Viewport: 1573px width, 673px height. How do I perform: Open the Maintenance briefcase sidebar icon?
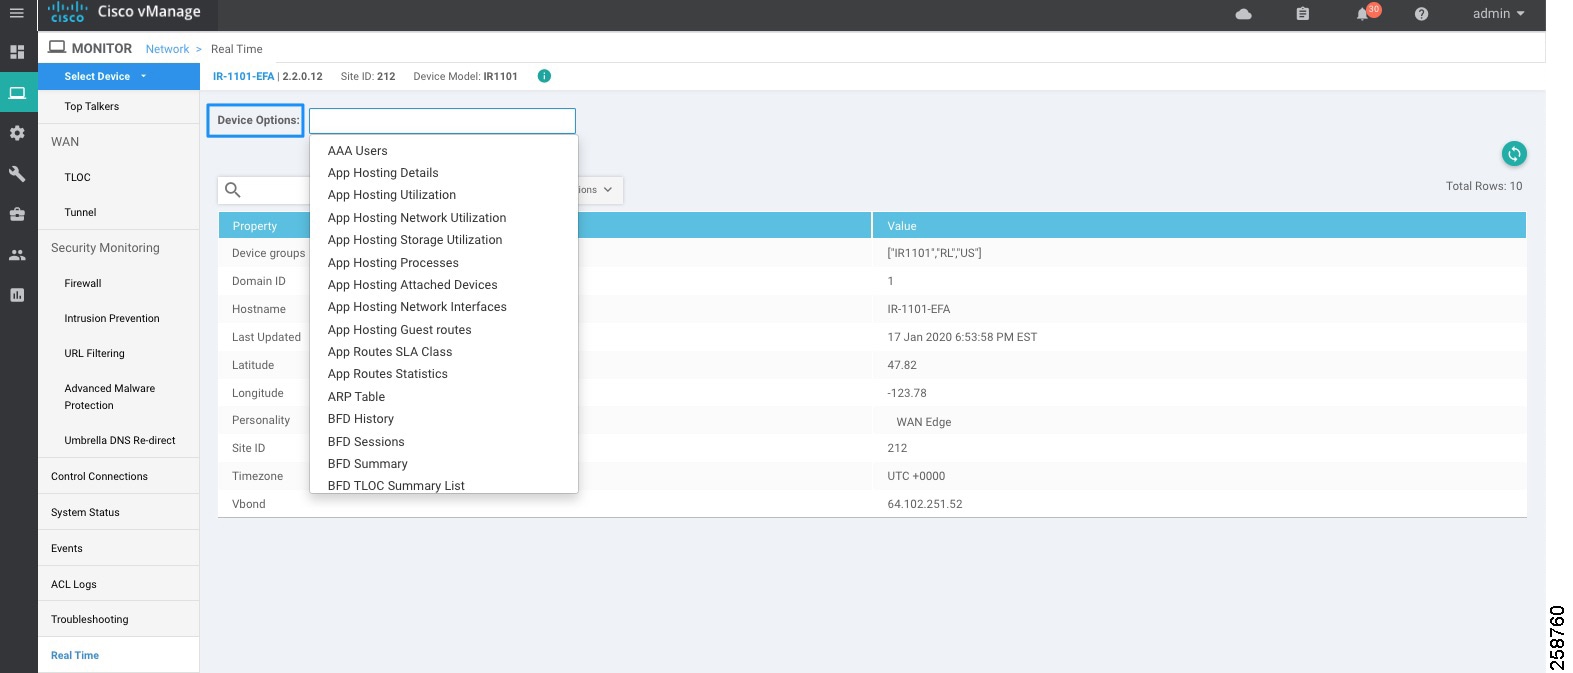pos(17,214)
